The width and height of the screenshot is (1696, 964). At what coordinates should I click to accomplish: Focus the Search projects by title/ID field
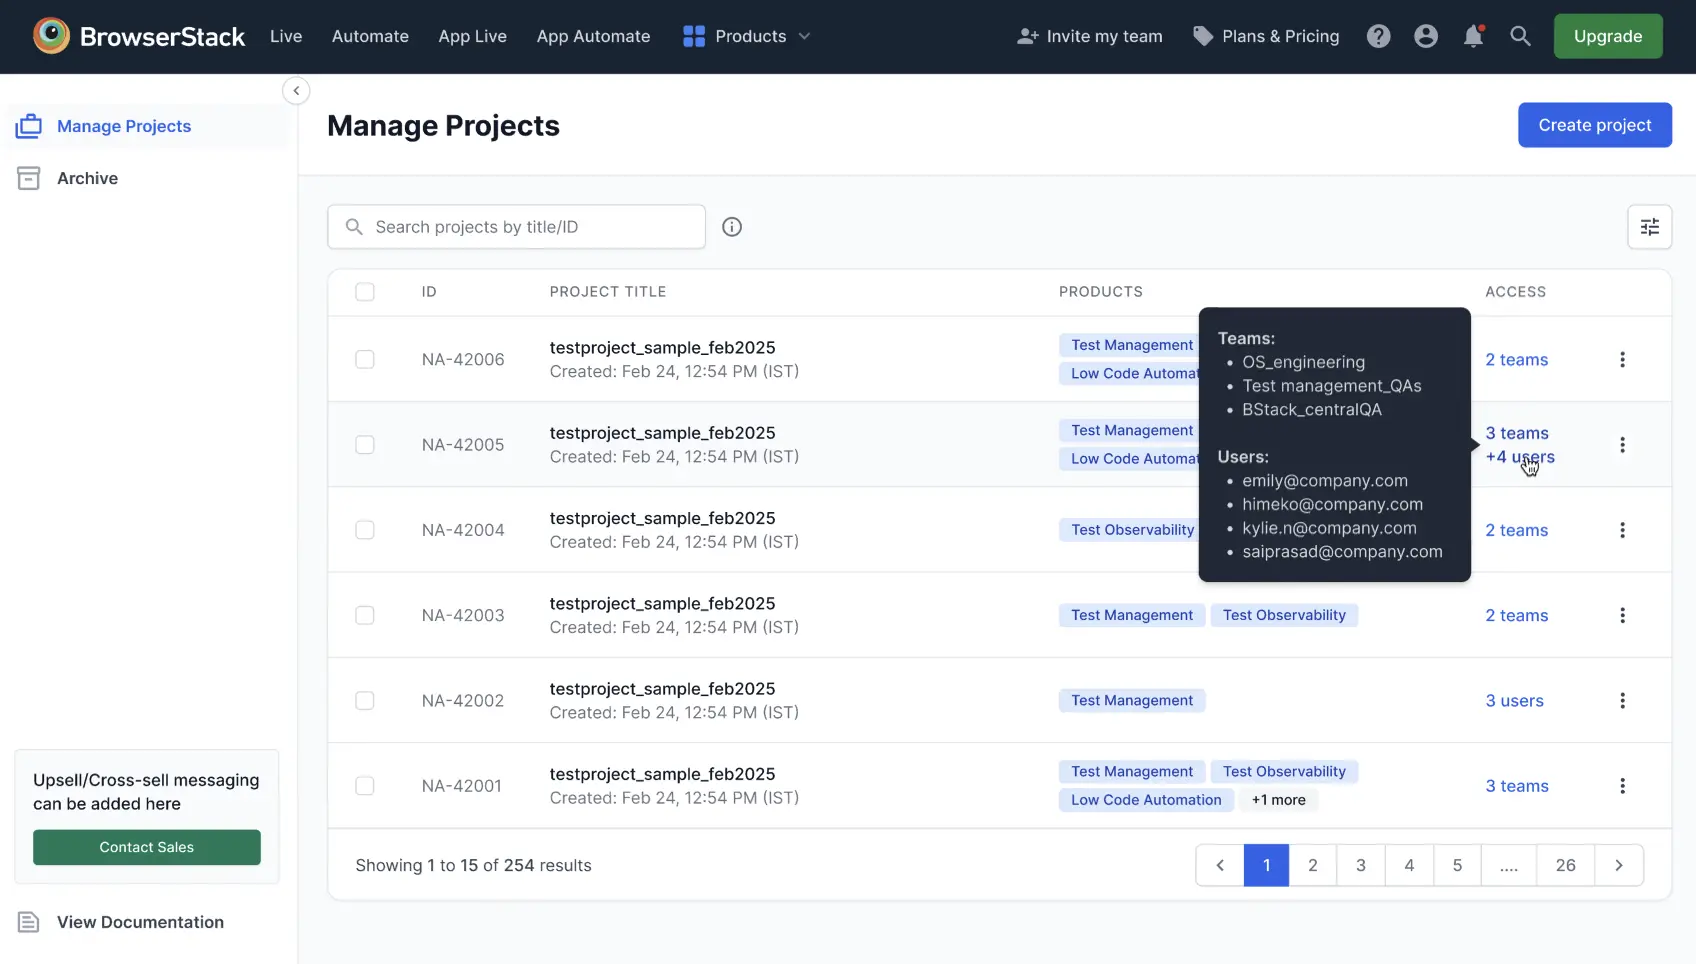click(516, 227)
